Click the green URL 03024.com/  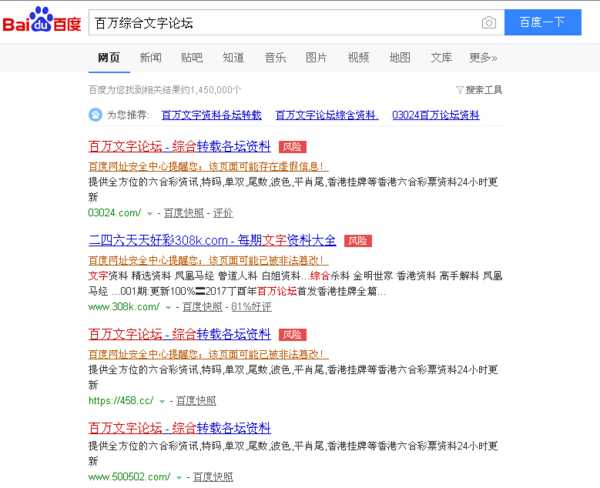coord(114,213)
